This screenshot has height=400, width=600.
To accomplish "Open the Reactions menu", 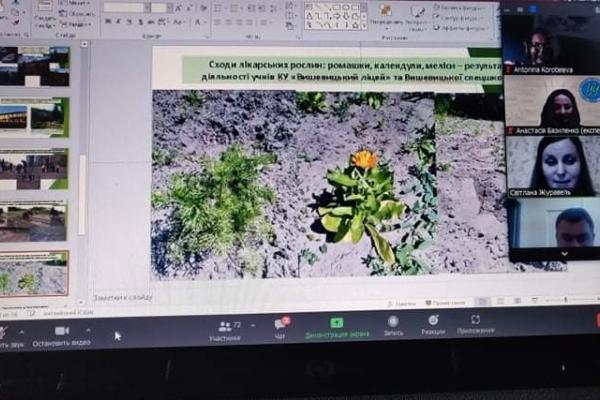I will (433, 324).
